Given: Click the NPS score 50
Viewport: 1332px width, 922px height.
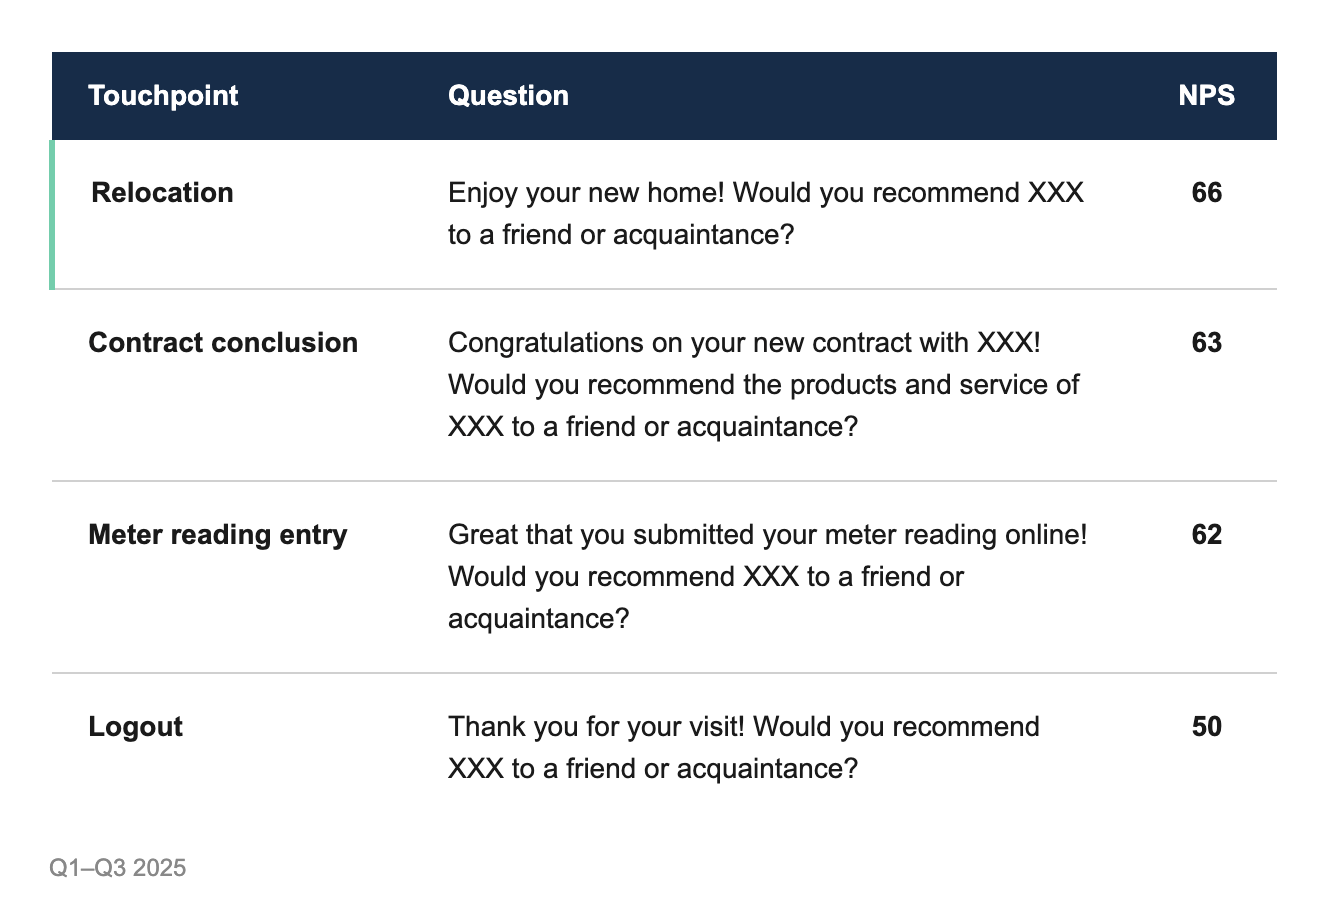Looking at the screenshot, I should click(x=1207, y=727).
